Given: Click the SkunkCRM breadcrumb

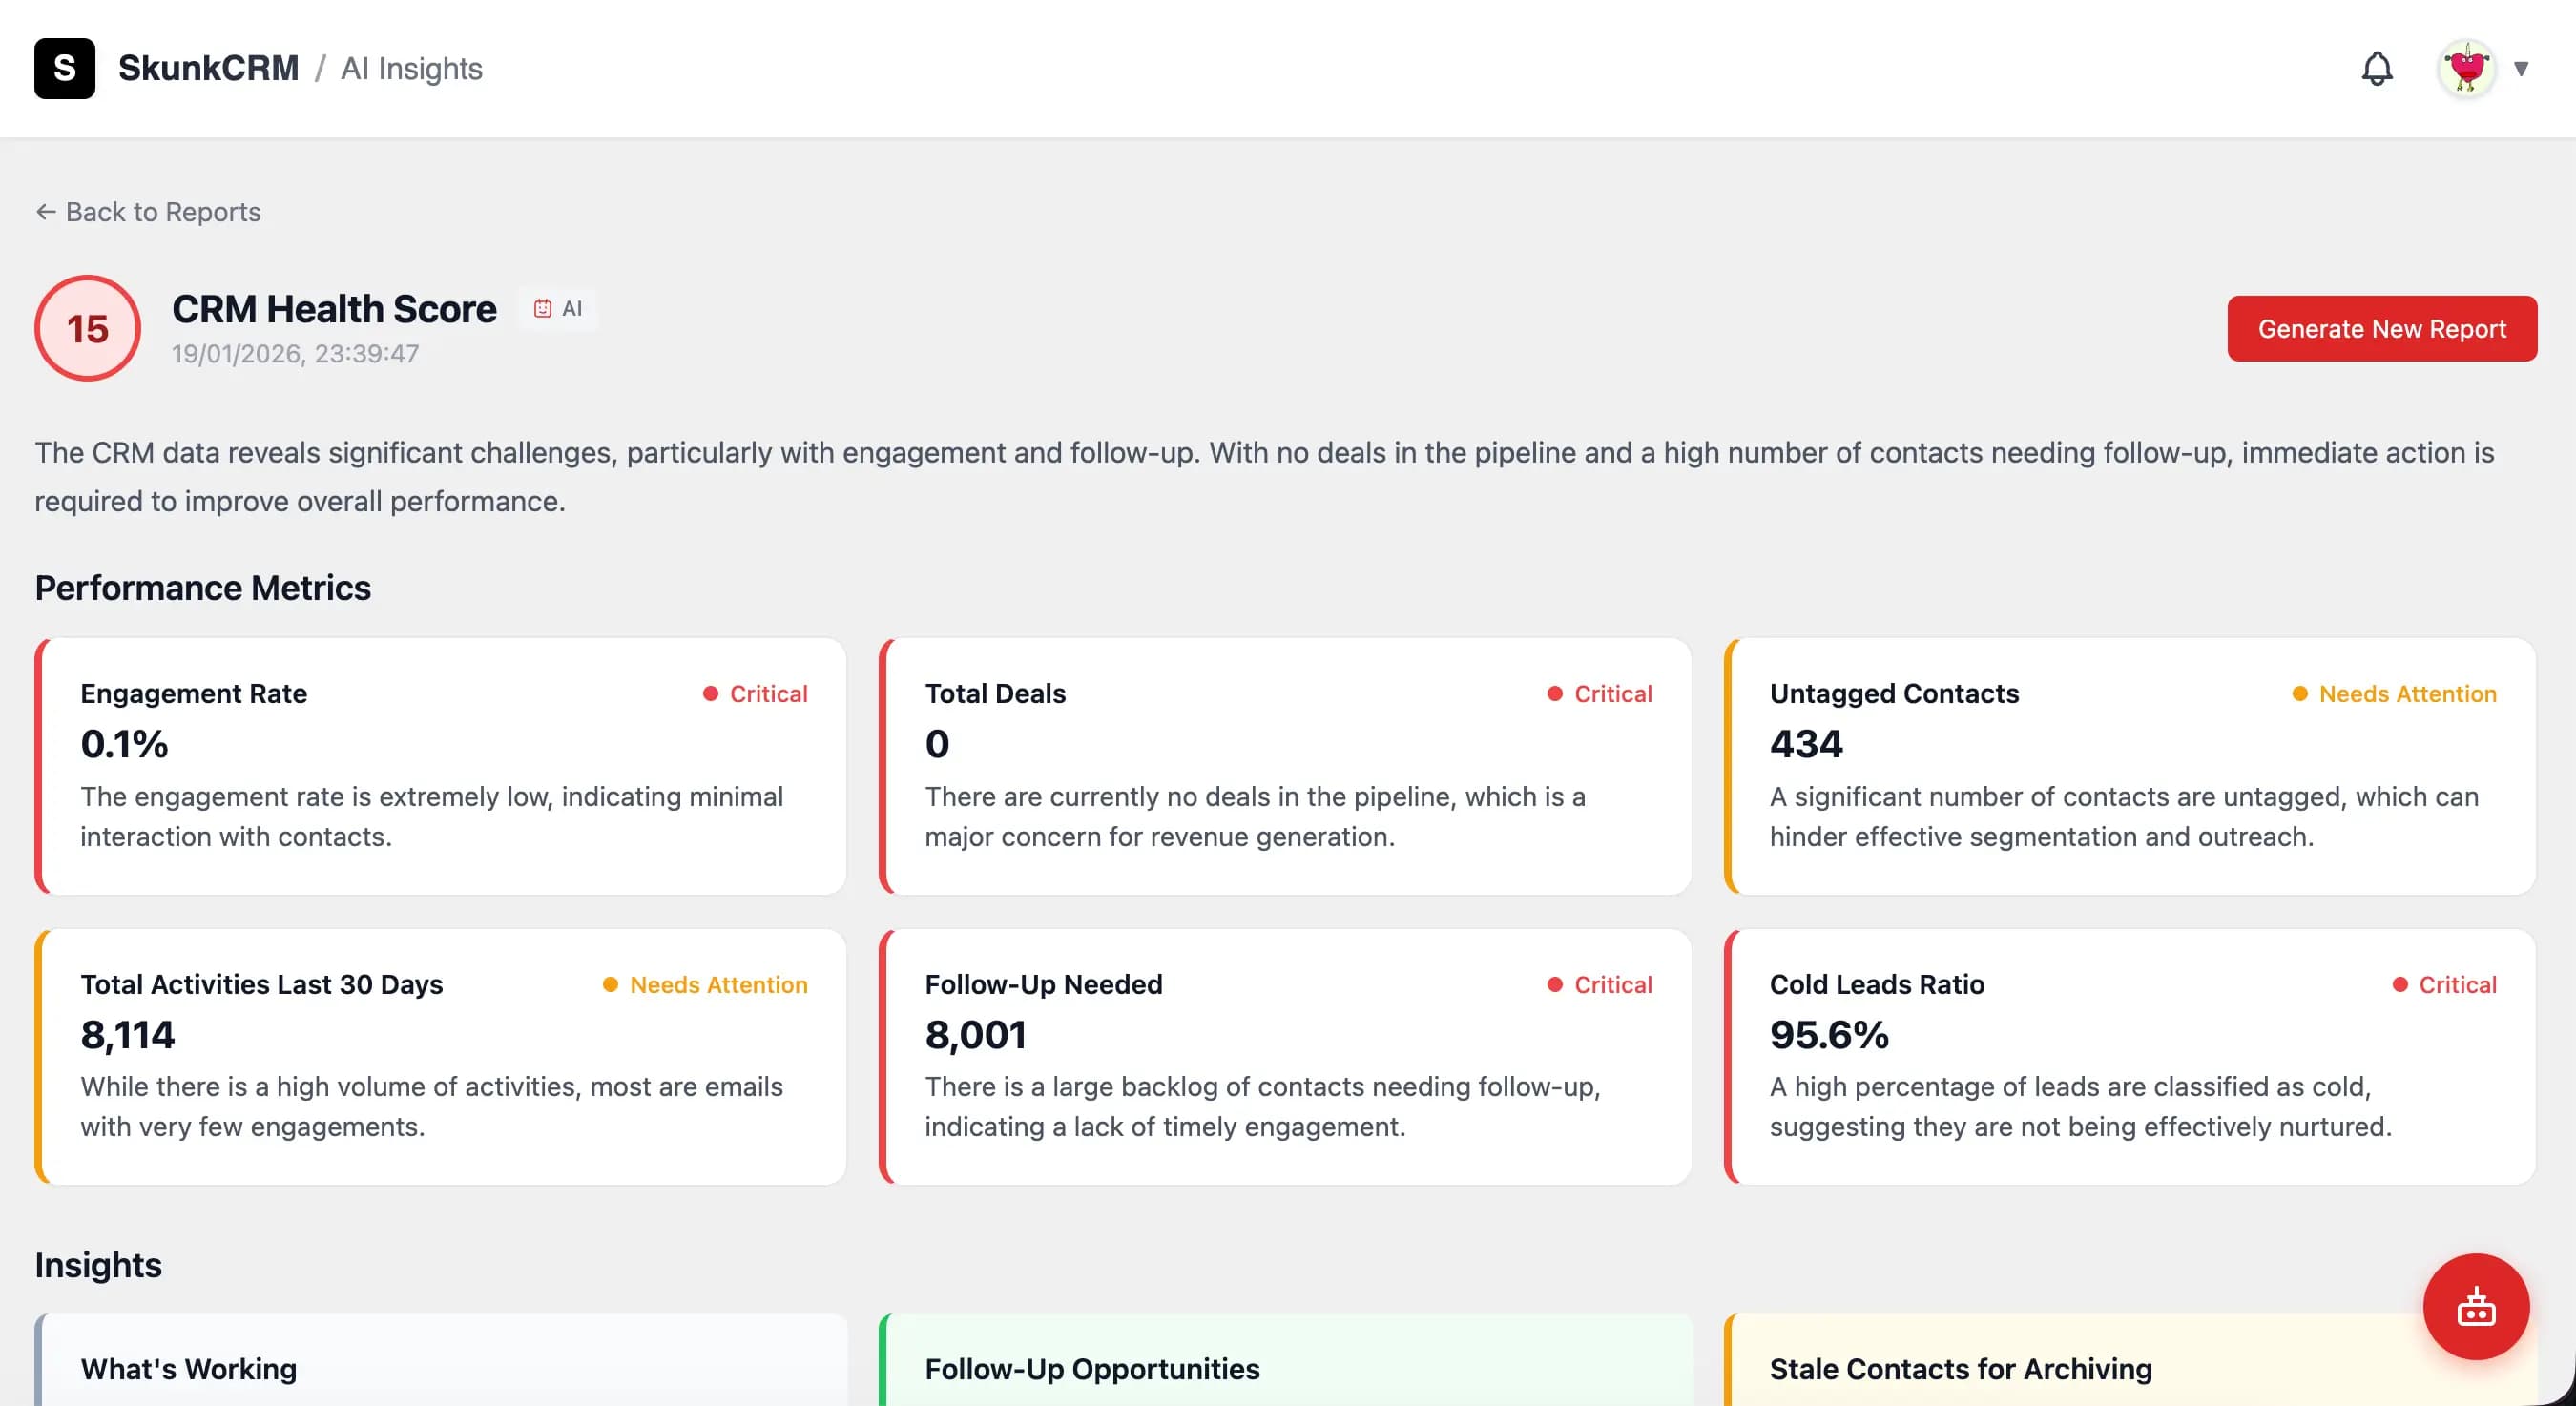Looking at the screenshot, I should point(209,66).
